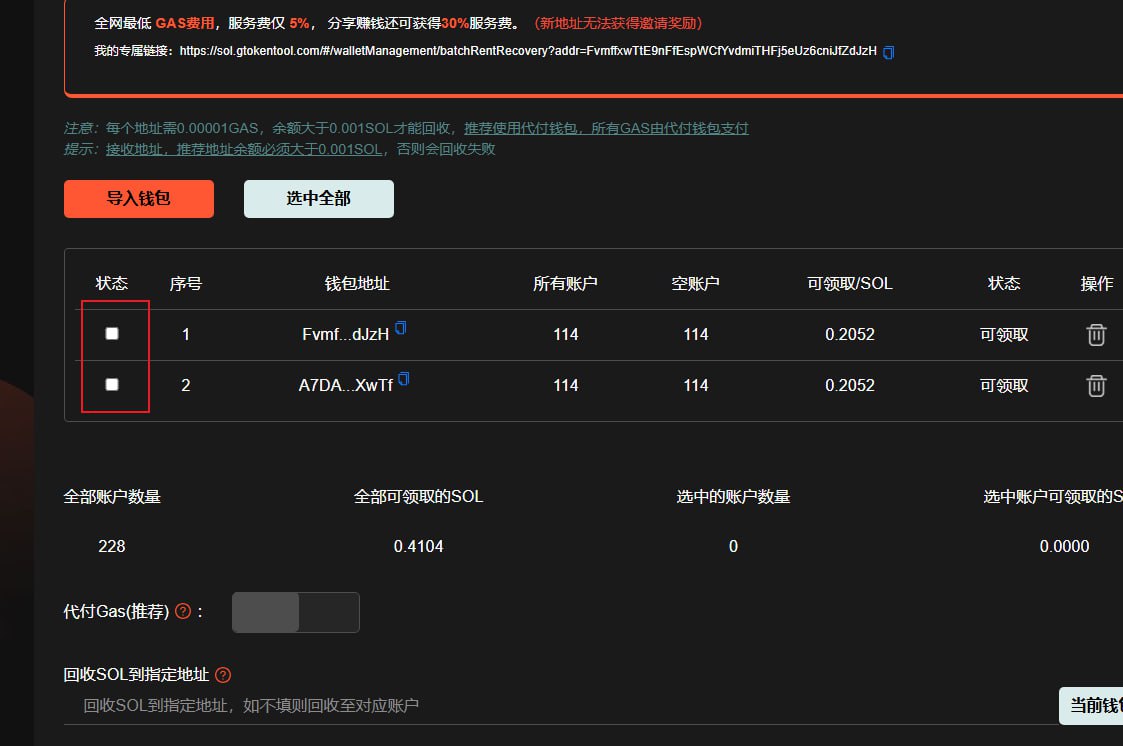Open the sol.gtokentool.com referral URL
The image size is (1123, 746).
[x=528, y=51]
